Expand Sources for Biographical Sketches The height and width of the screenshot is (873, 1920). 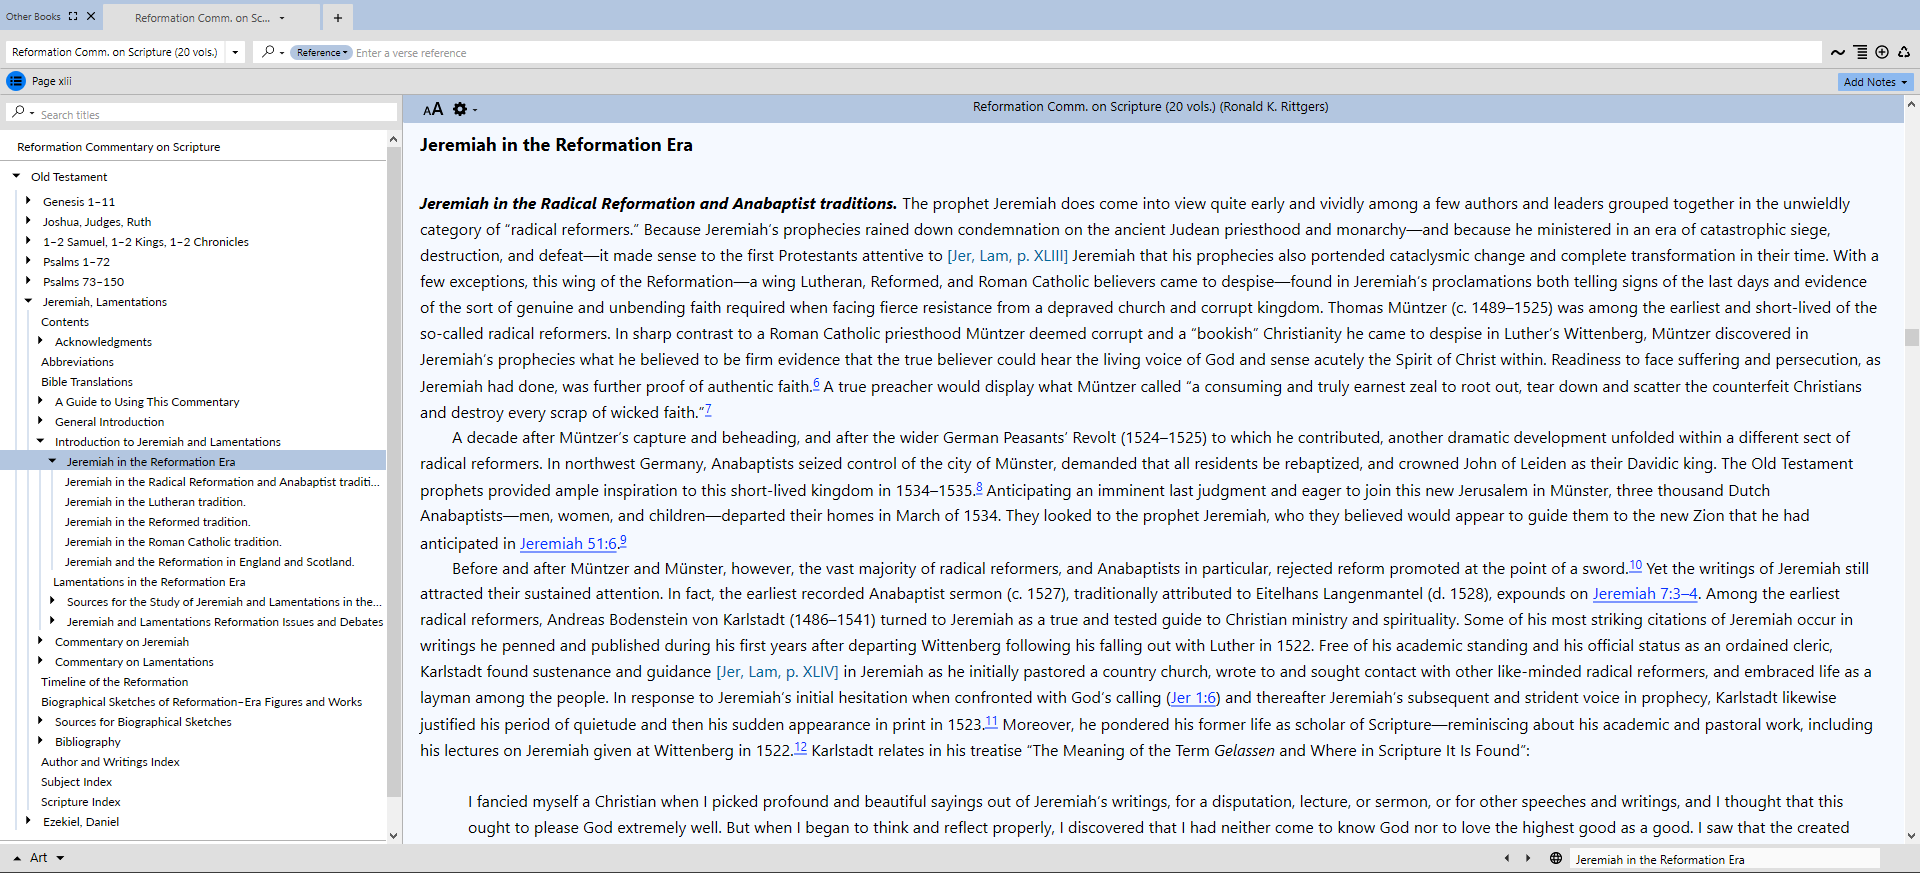pos(40,721)
